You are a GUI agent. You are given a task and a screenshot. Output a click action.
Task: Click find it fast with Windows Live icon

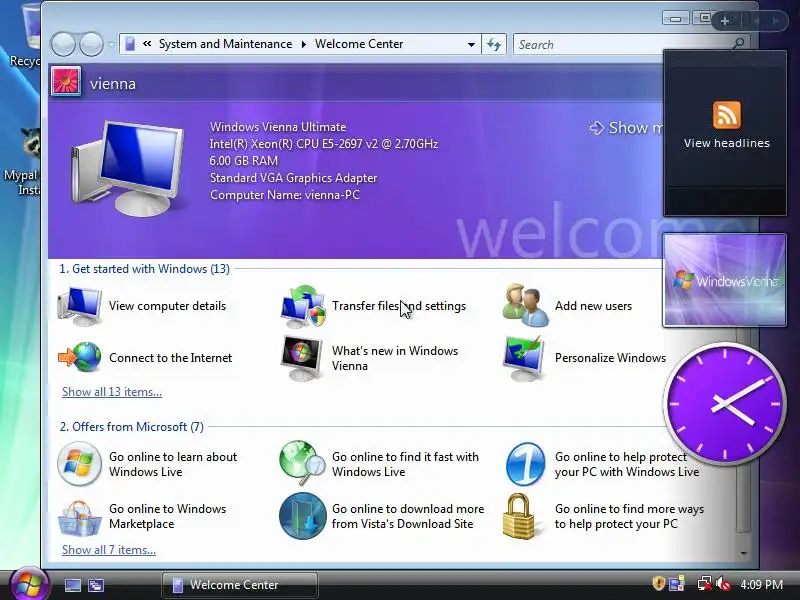pyautogui.click(x=302, y=463)
